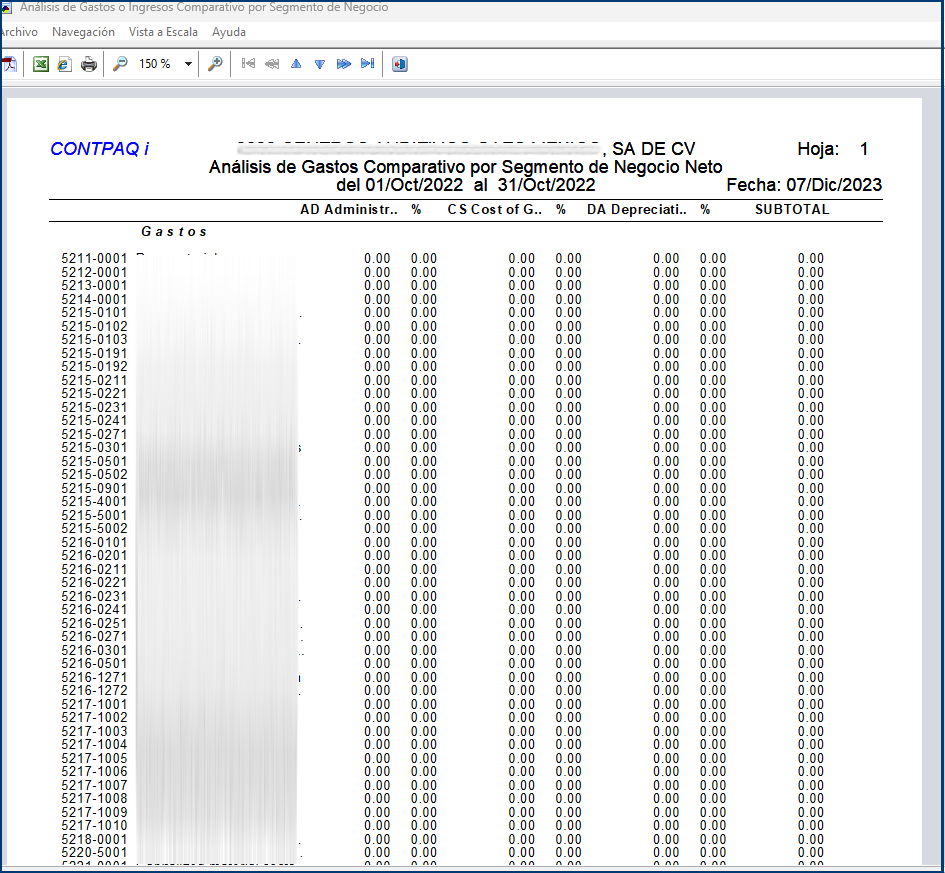
Task: Select account code 5212-0001
Action: point(95,272)
